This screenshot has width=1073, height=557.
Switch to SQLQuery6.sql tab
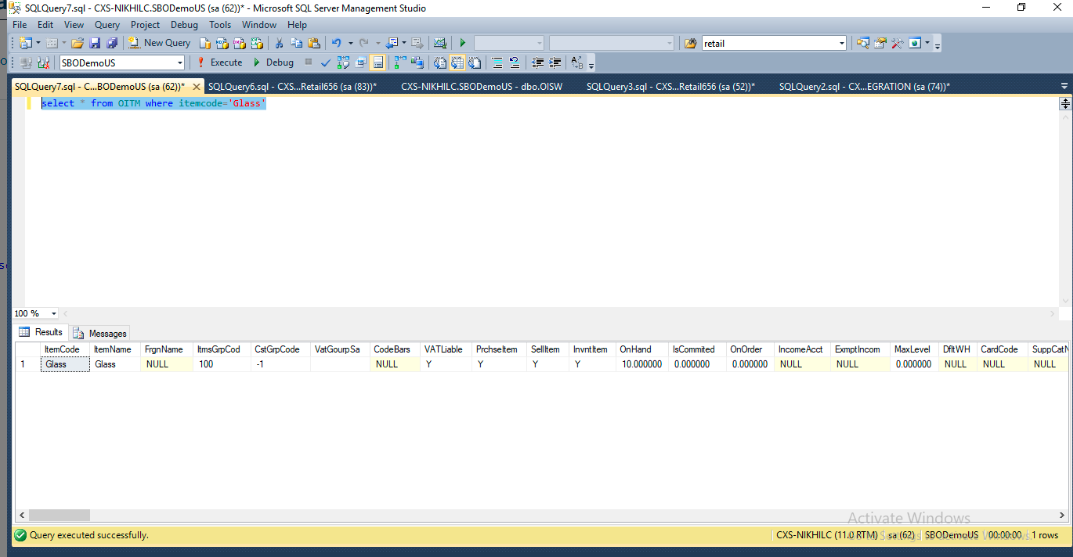(292, 87)
